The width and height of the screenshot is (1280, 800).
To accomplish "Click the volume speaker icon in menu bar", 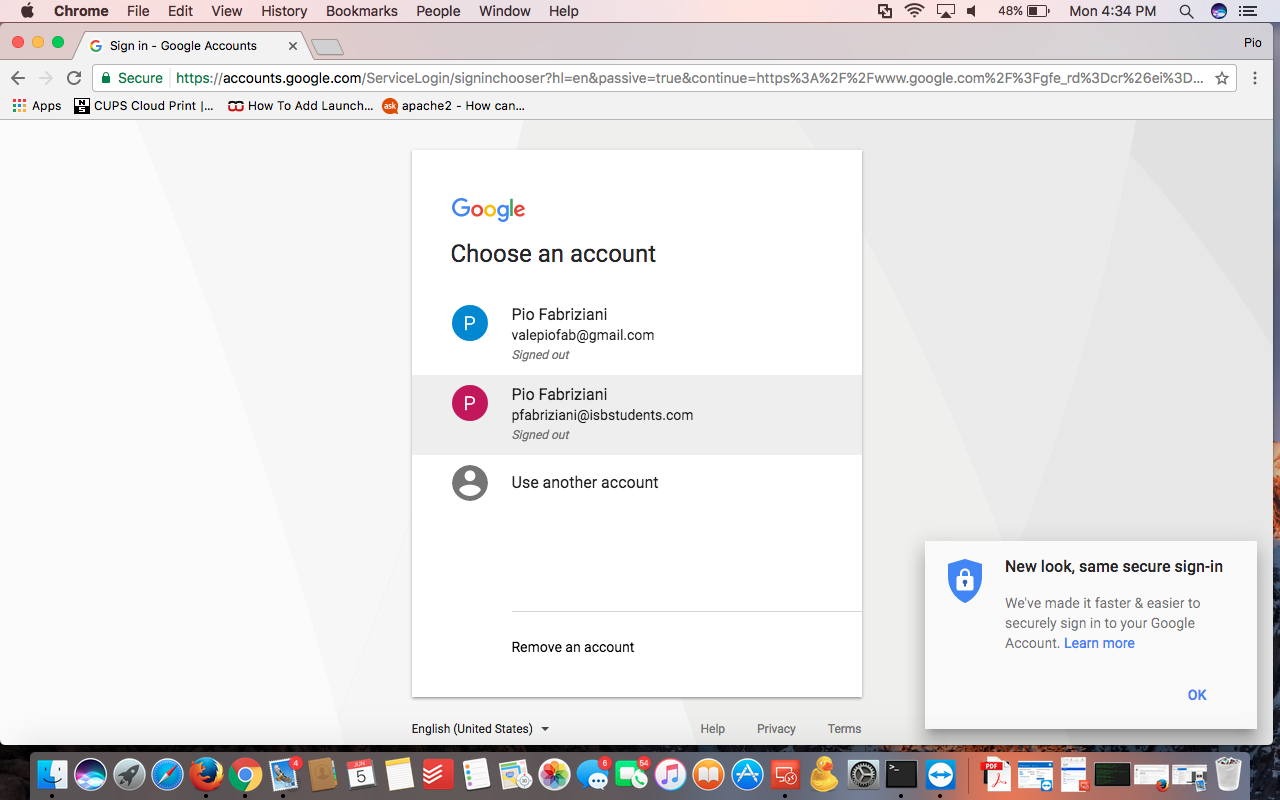I will [973, 11].
